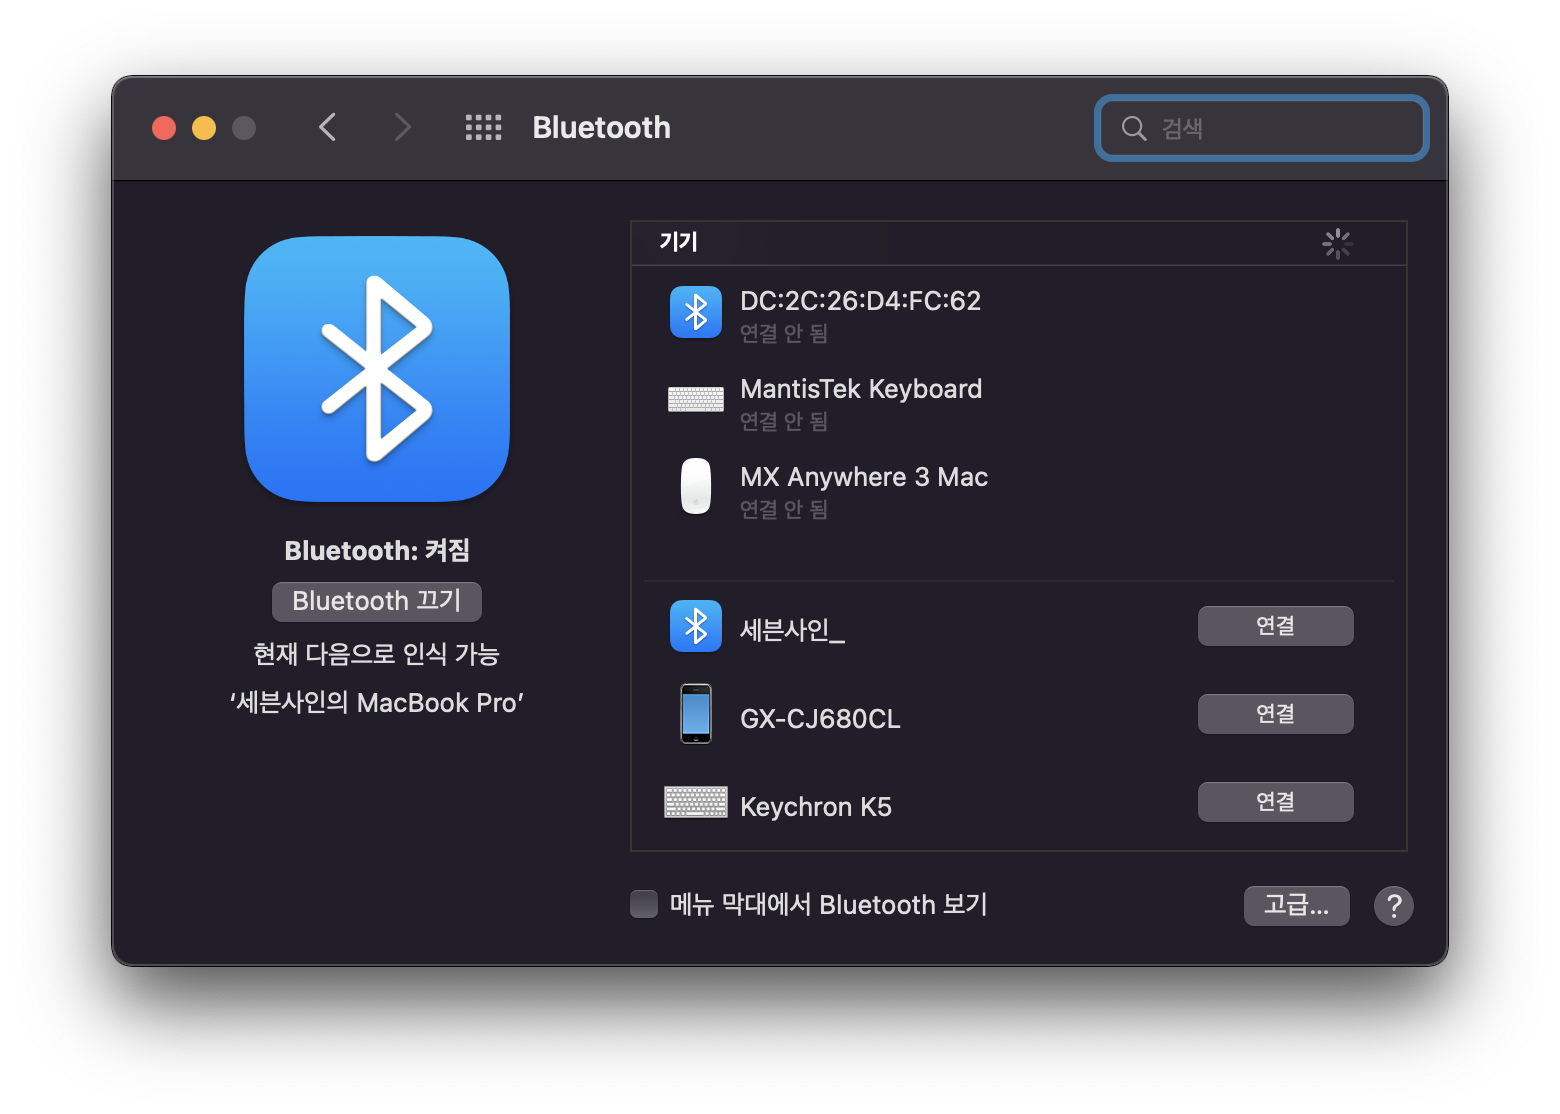Focus the 검색 search field
Viewport: 1560px width, 1114px height.
pyautogui.click(x=1262, y=128)
